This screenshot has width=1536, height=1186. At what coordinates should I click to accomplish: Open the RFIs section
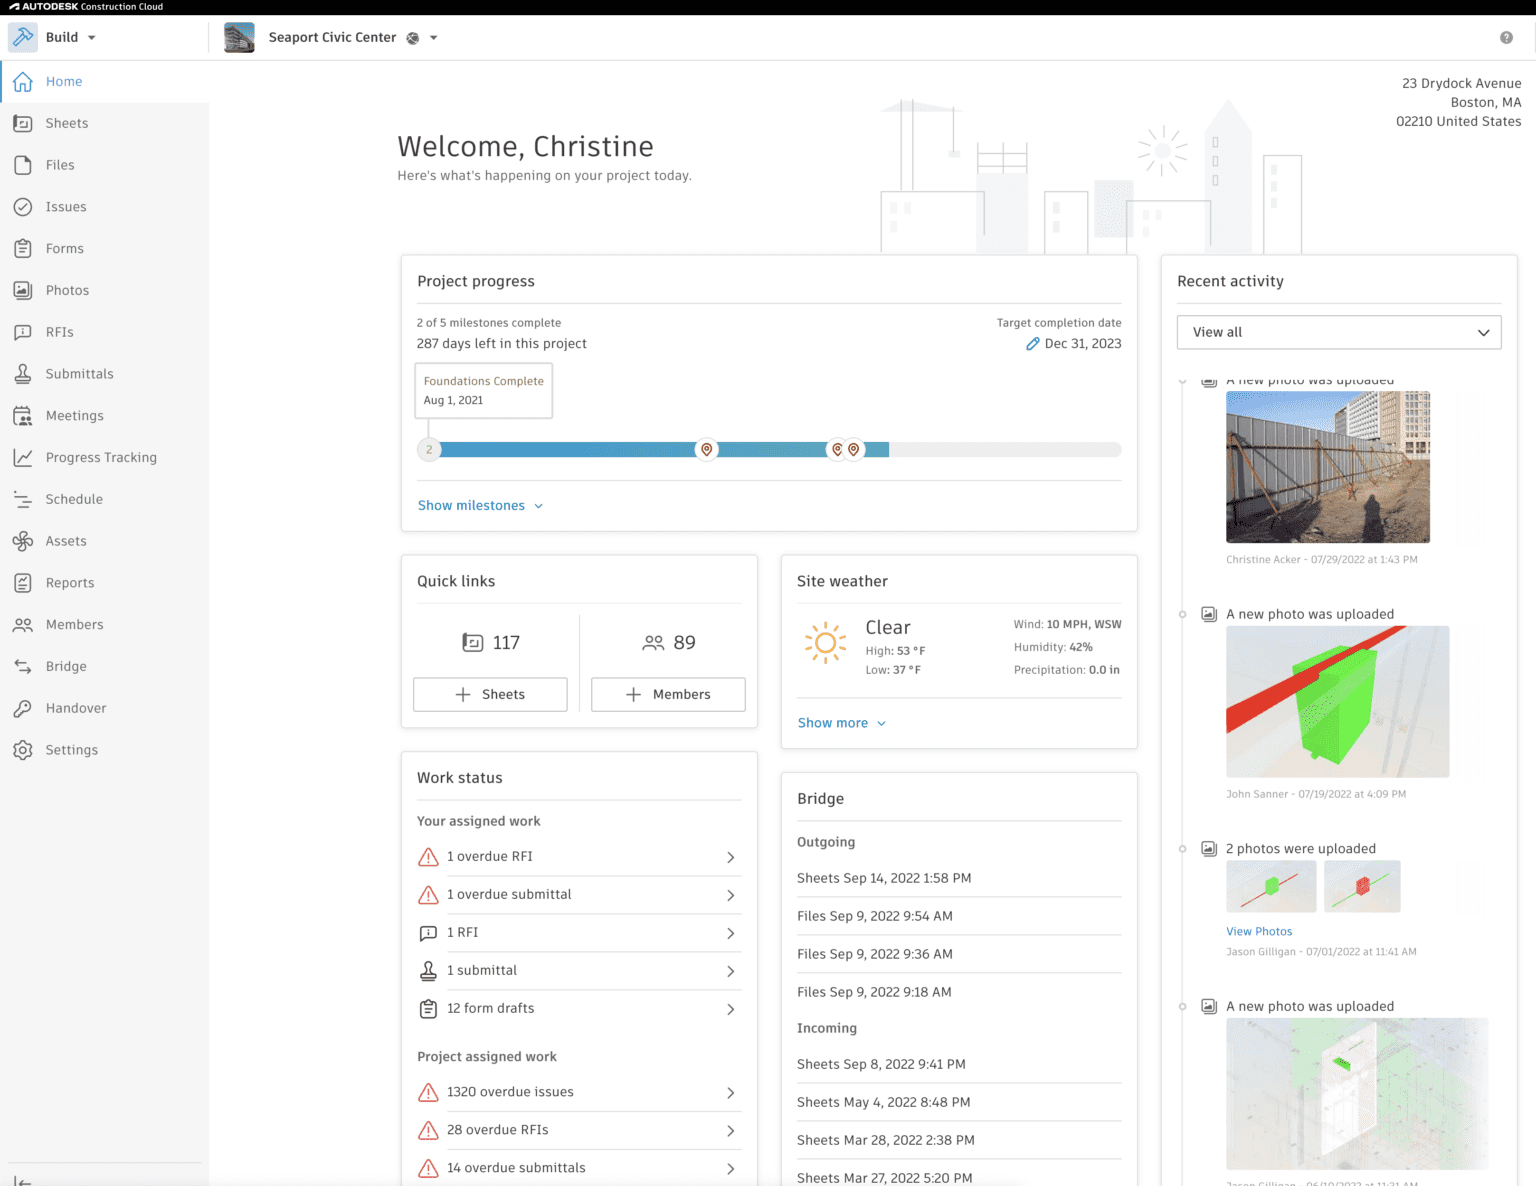tap(61, 331)
